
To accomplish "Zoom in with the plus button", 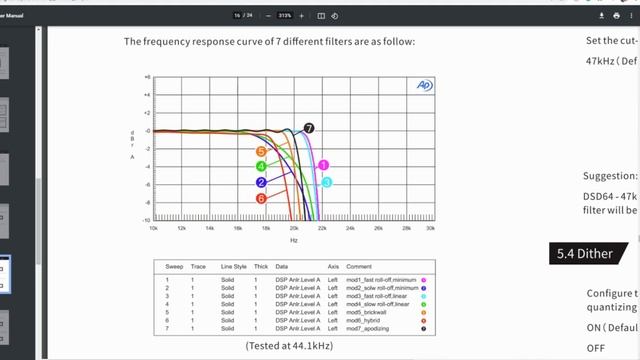I will pos(302,16).
